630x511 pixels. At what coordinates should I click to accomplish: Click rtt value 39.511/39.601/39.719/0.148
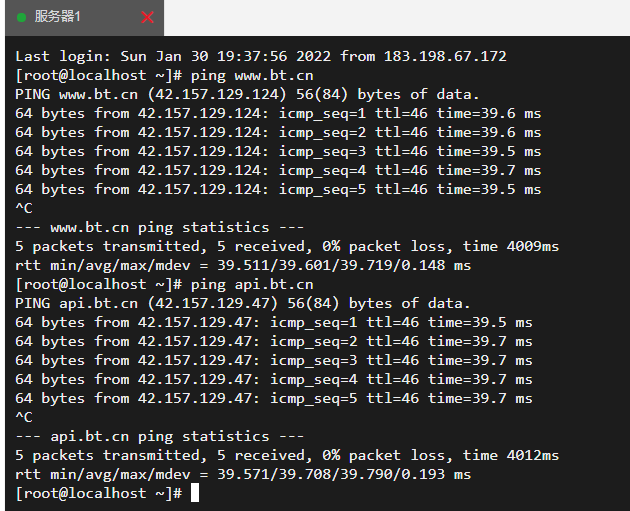click(331, 265)
